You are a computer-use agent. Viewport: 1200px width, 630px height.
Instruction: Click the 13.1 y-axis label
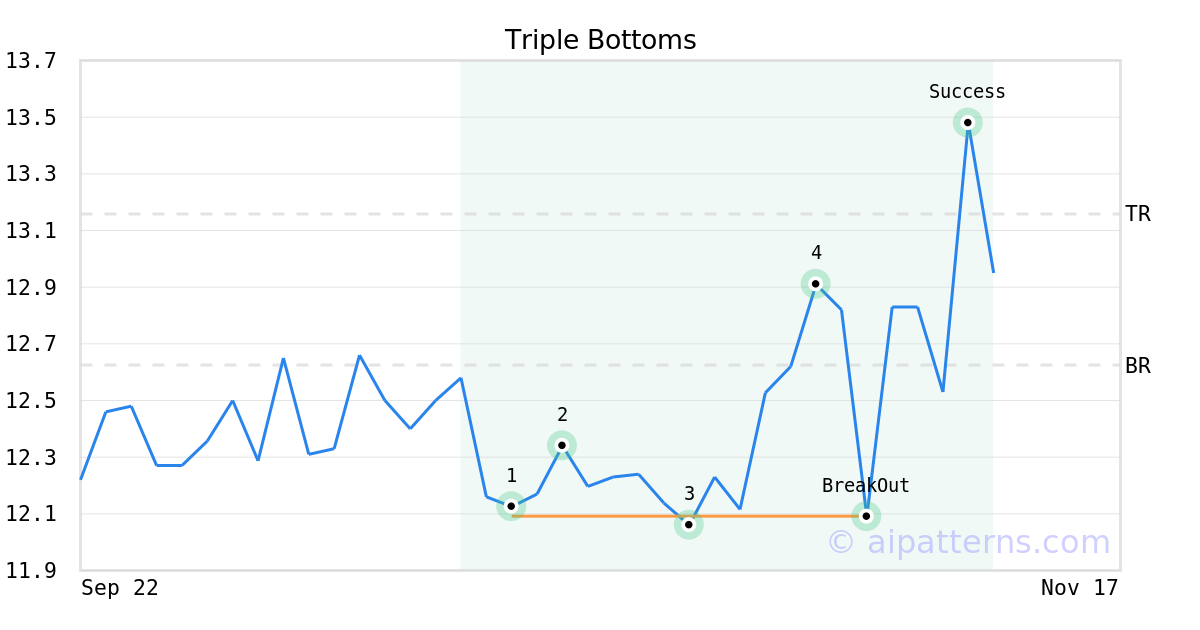31,231
